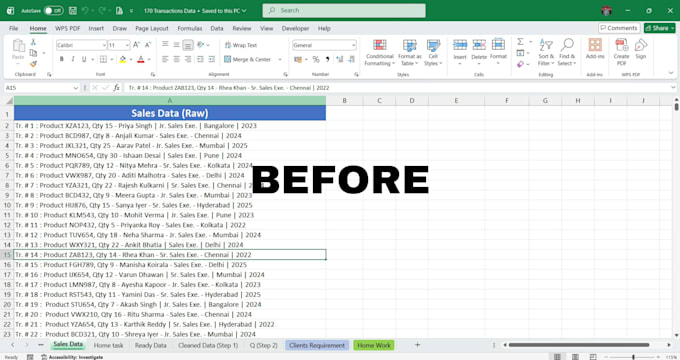This screenshot has height=360, width=680.
Task: Click the Redo arrow icon
Action: pos(102,10)
